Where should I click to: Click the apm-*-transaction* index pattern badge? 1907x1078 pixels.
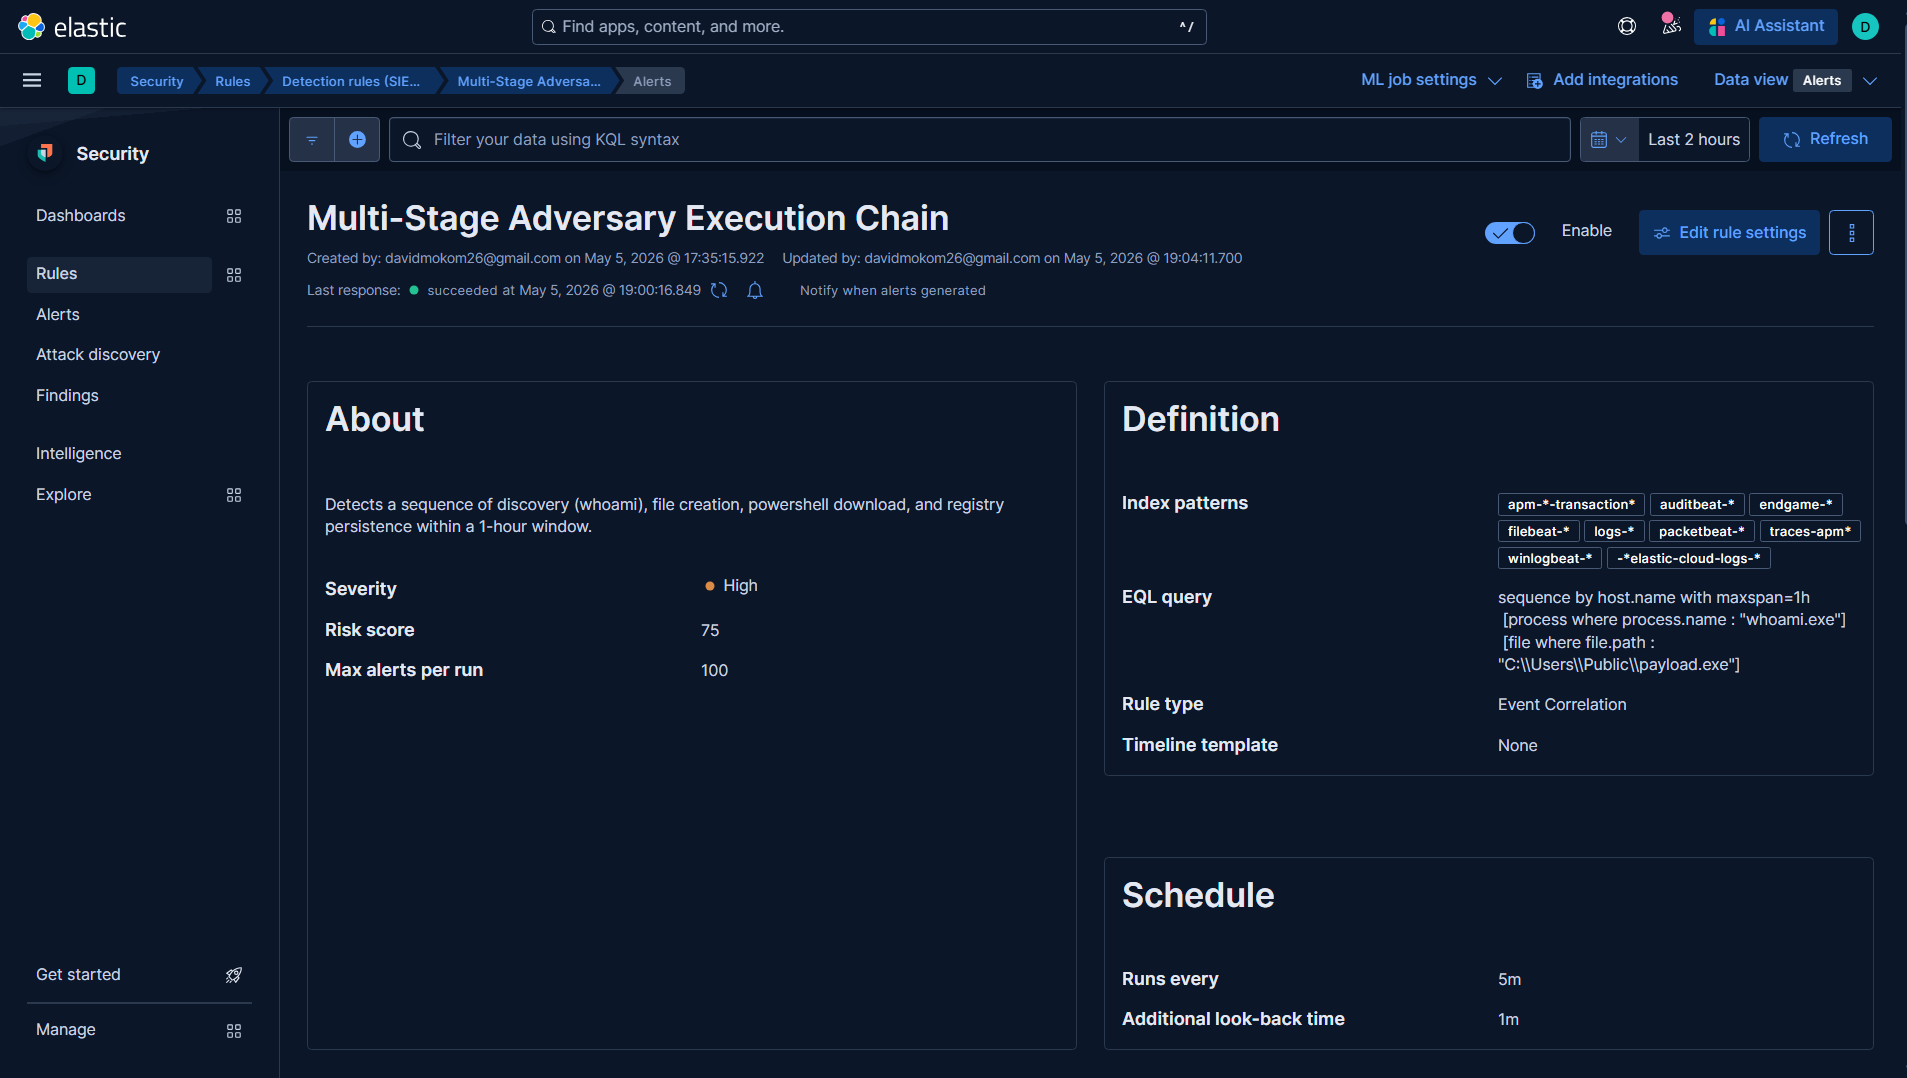[x=1571, y=504]
